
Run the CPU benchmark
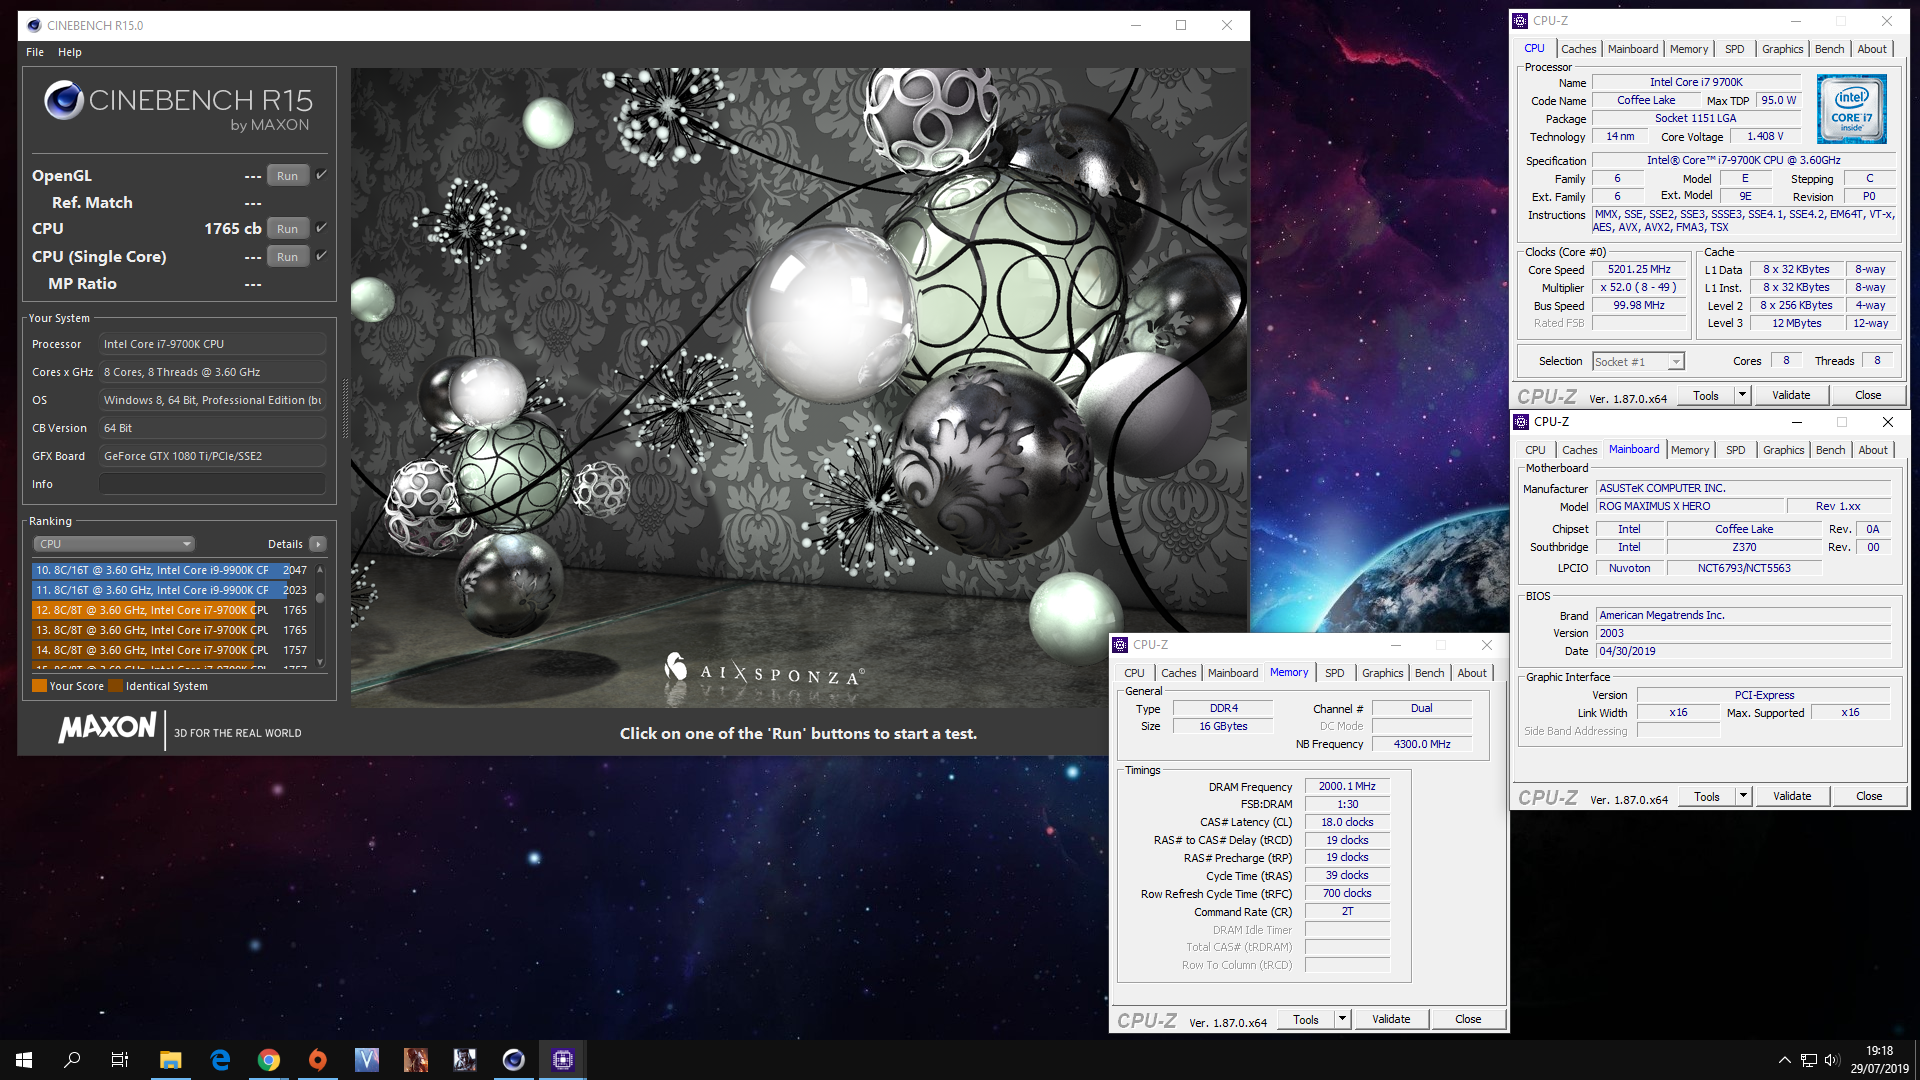click(x=287, y=229)
